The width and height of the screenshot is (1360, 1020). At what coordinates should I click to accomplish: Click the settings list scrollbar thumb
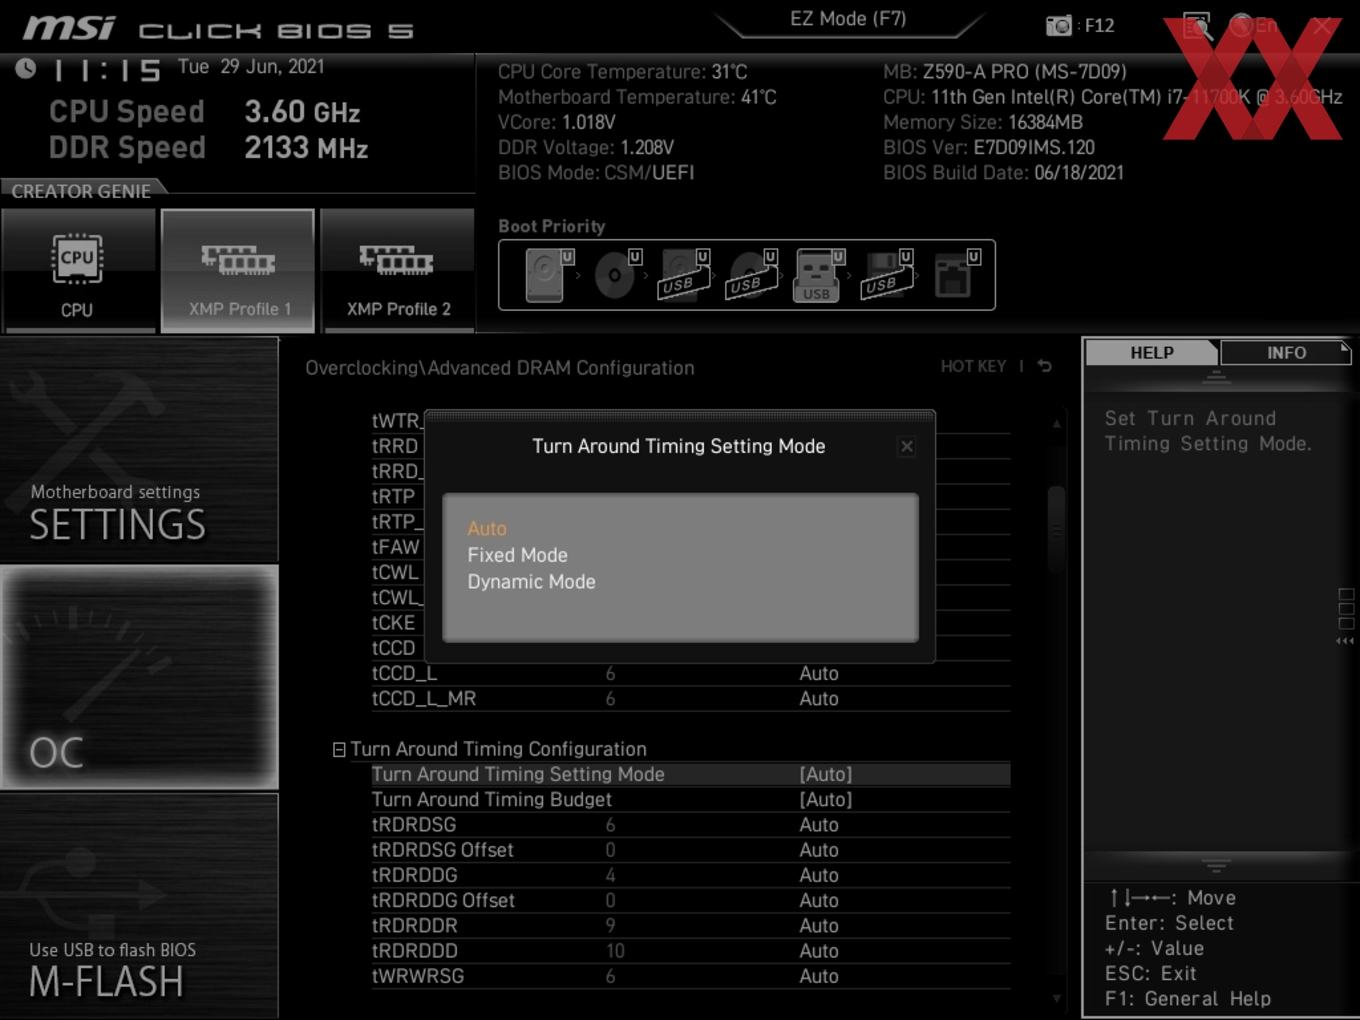pos(1056,528)
